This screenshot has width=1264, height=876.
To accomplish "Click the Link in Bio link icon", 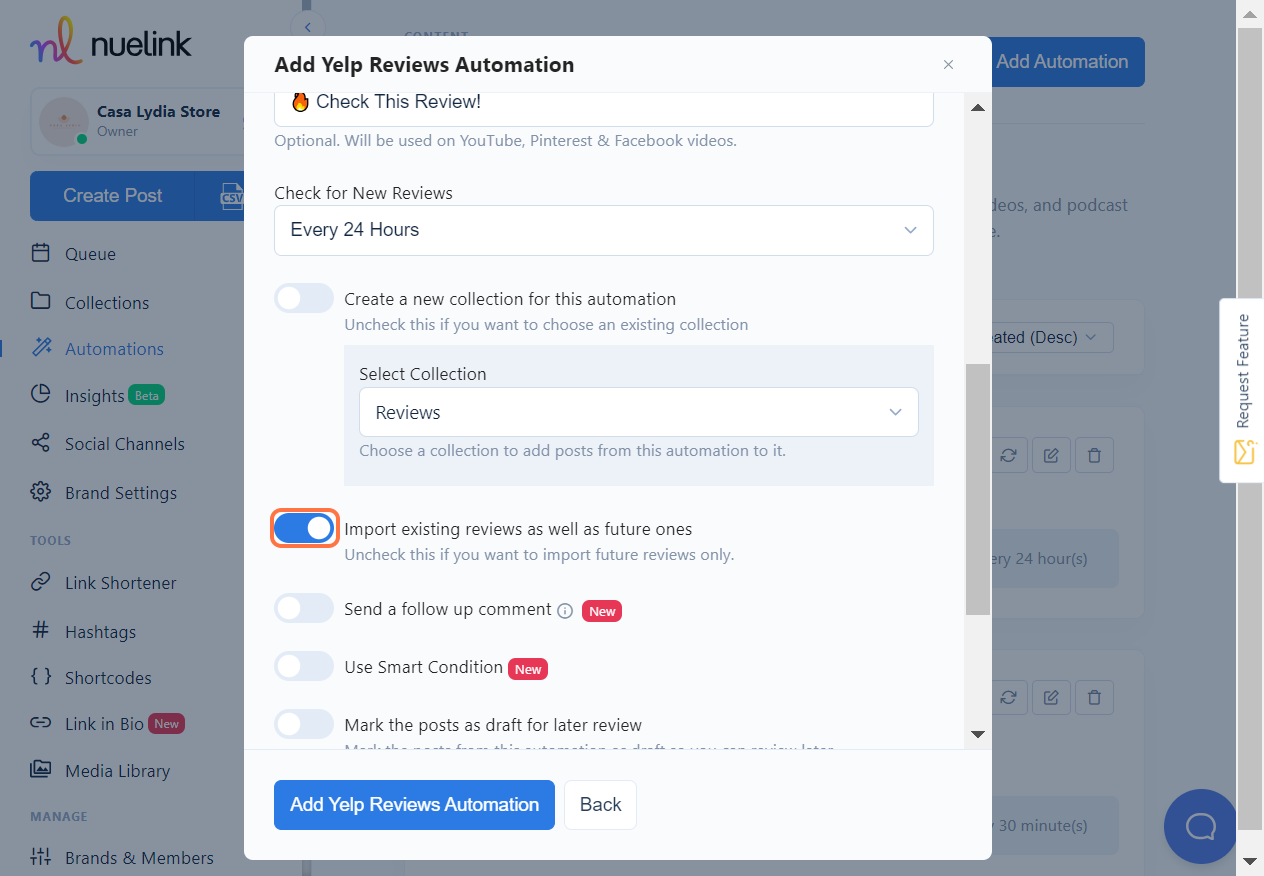I will 40,723.
